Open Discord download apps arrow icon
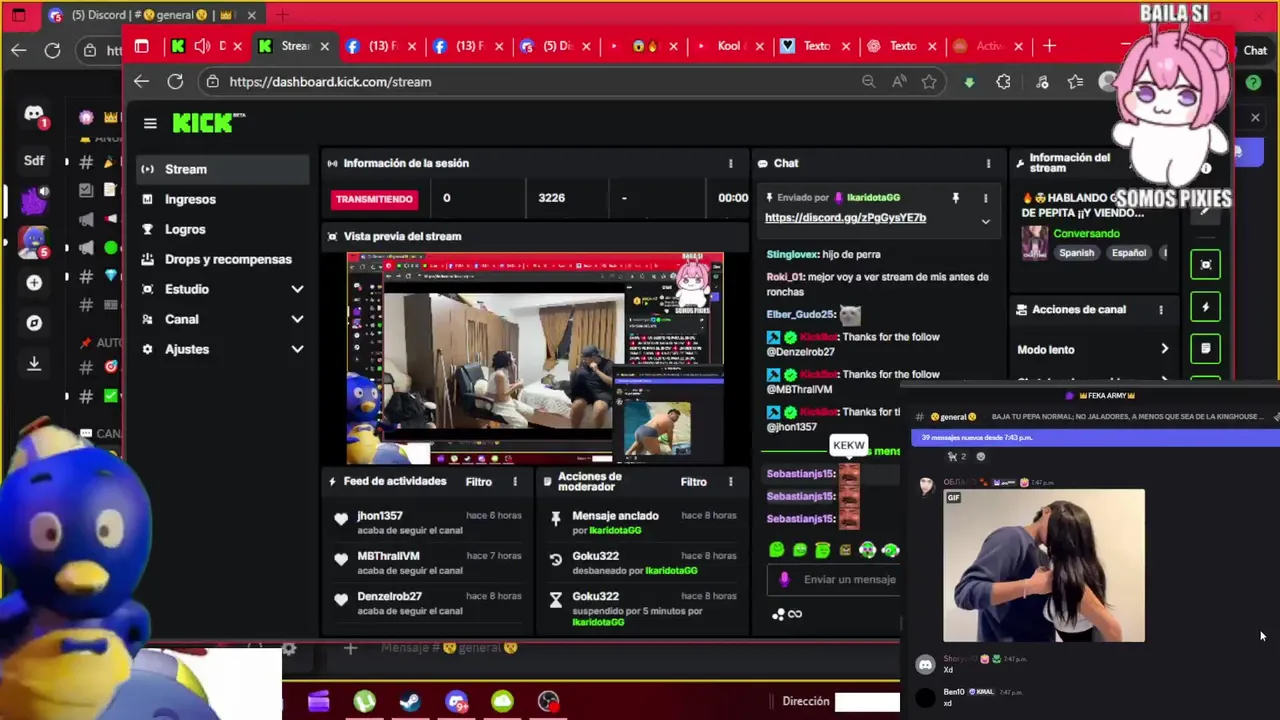Viewport: 1280px width, 720px height. tap(34, 364)
